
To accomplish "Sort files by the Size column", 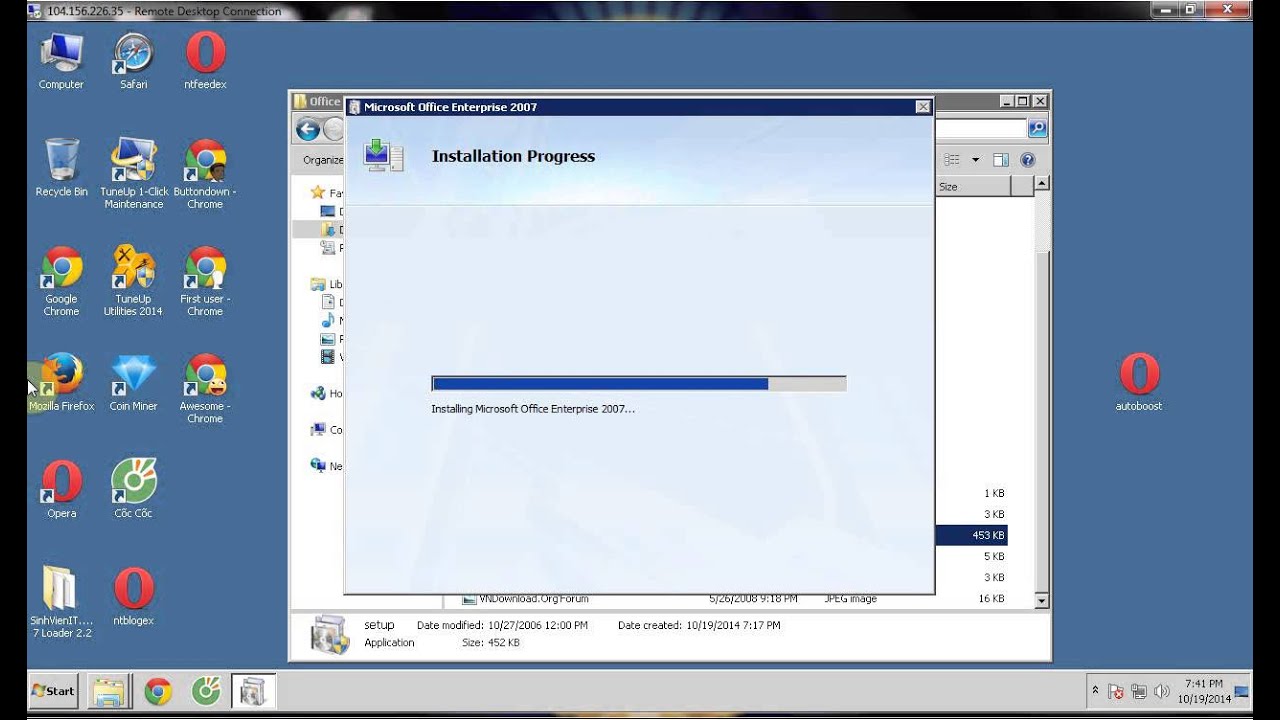I will 972,187.
